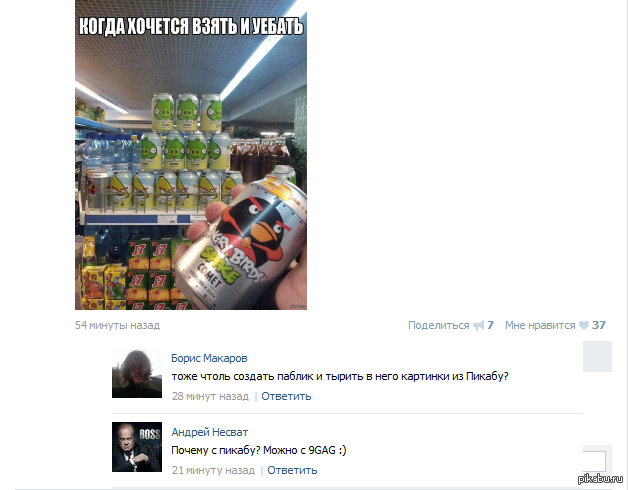Open post timestamp 54 минуты назад
Viewport: 628px width, 490px height.
tap(117, 325)
